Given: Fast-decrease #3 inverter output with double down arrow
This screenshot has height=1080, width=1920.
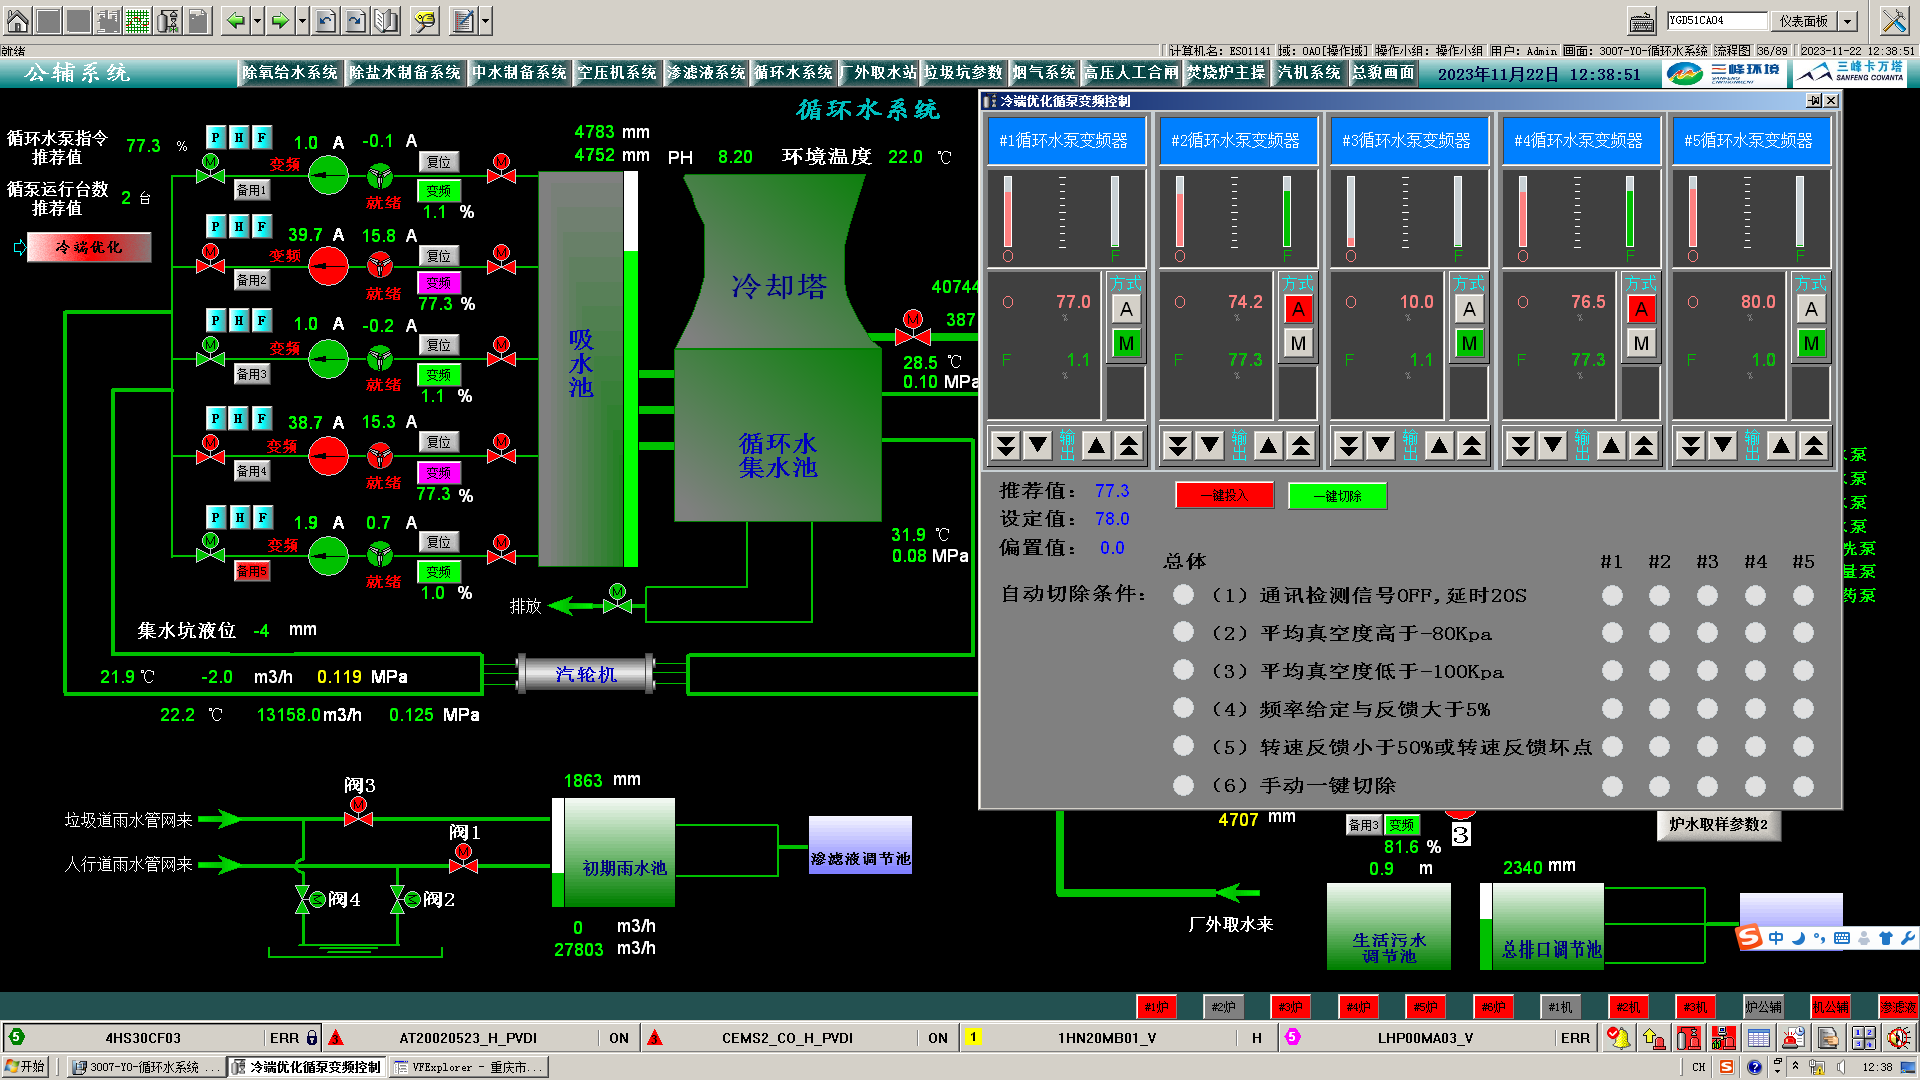Looking at the screenshot, I should coord(1348,445).
